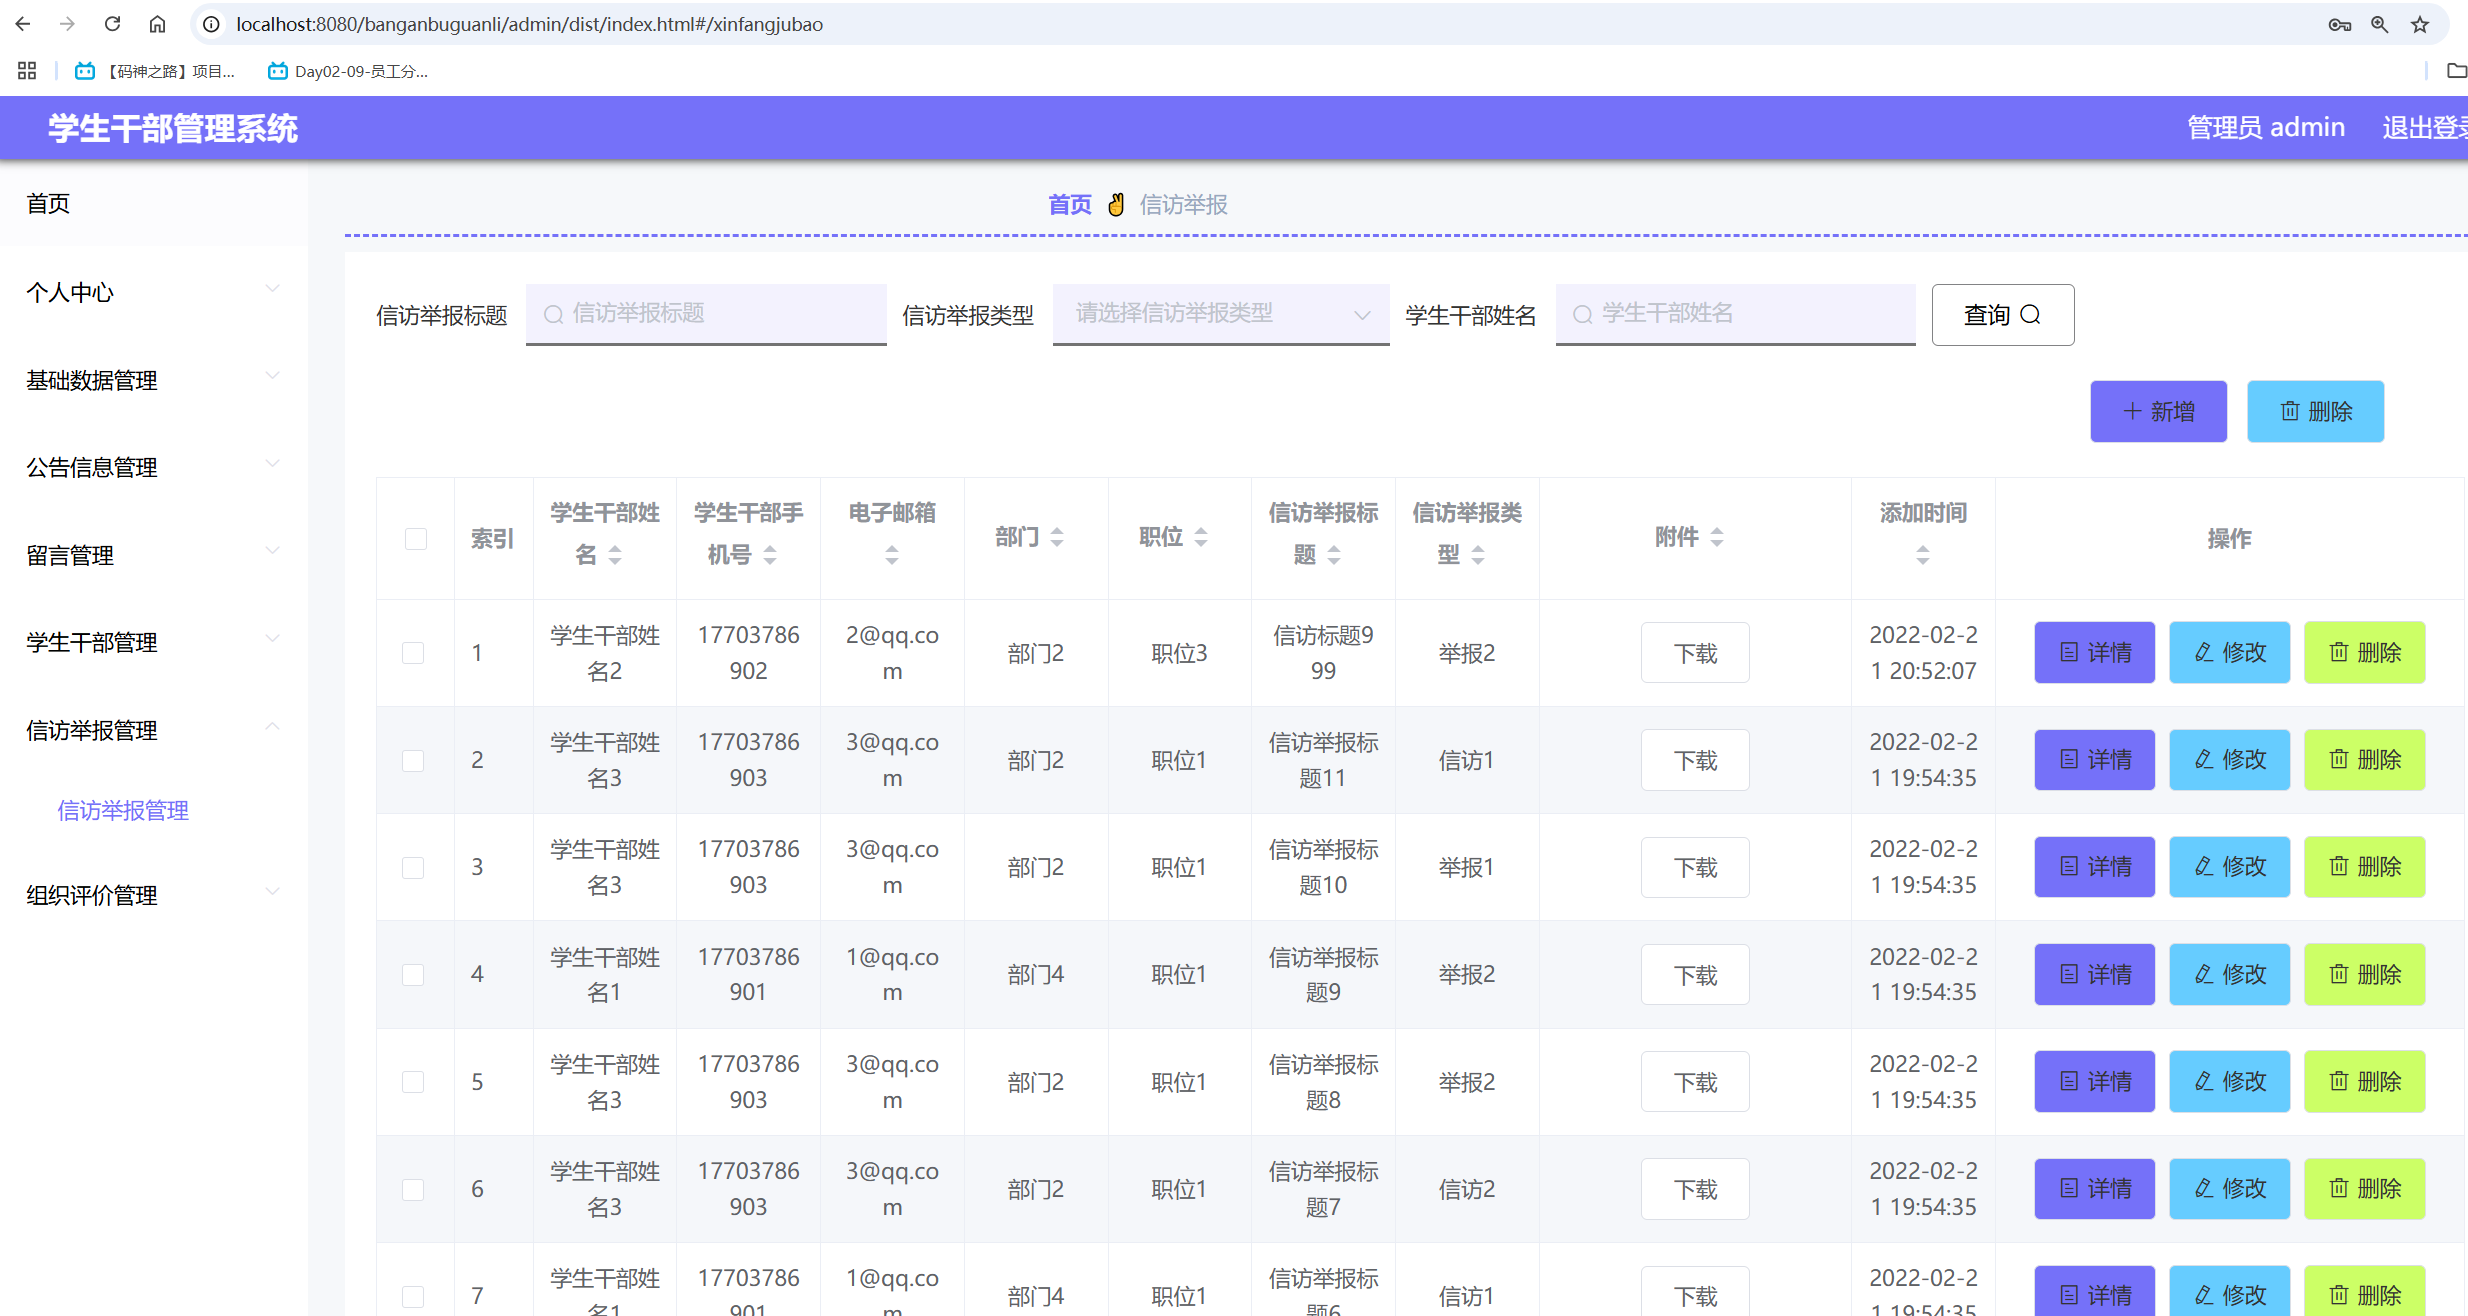2468x1316 pixels.
Task: Click 删除 trash button on row 3
Action: coord(2364,867)
